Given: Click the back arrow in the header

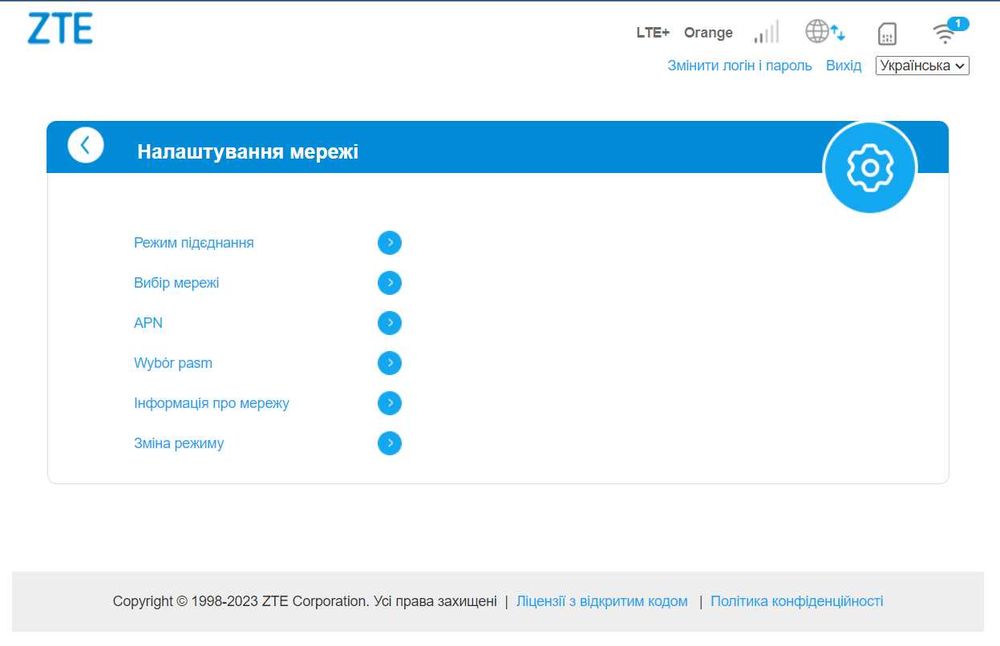Looking at the screenshot, I should click(85, 145).
